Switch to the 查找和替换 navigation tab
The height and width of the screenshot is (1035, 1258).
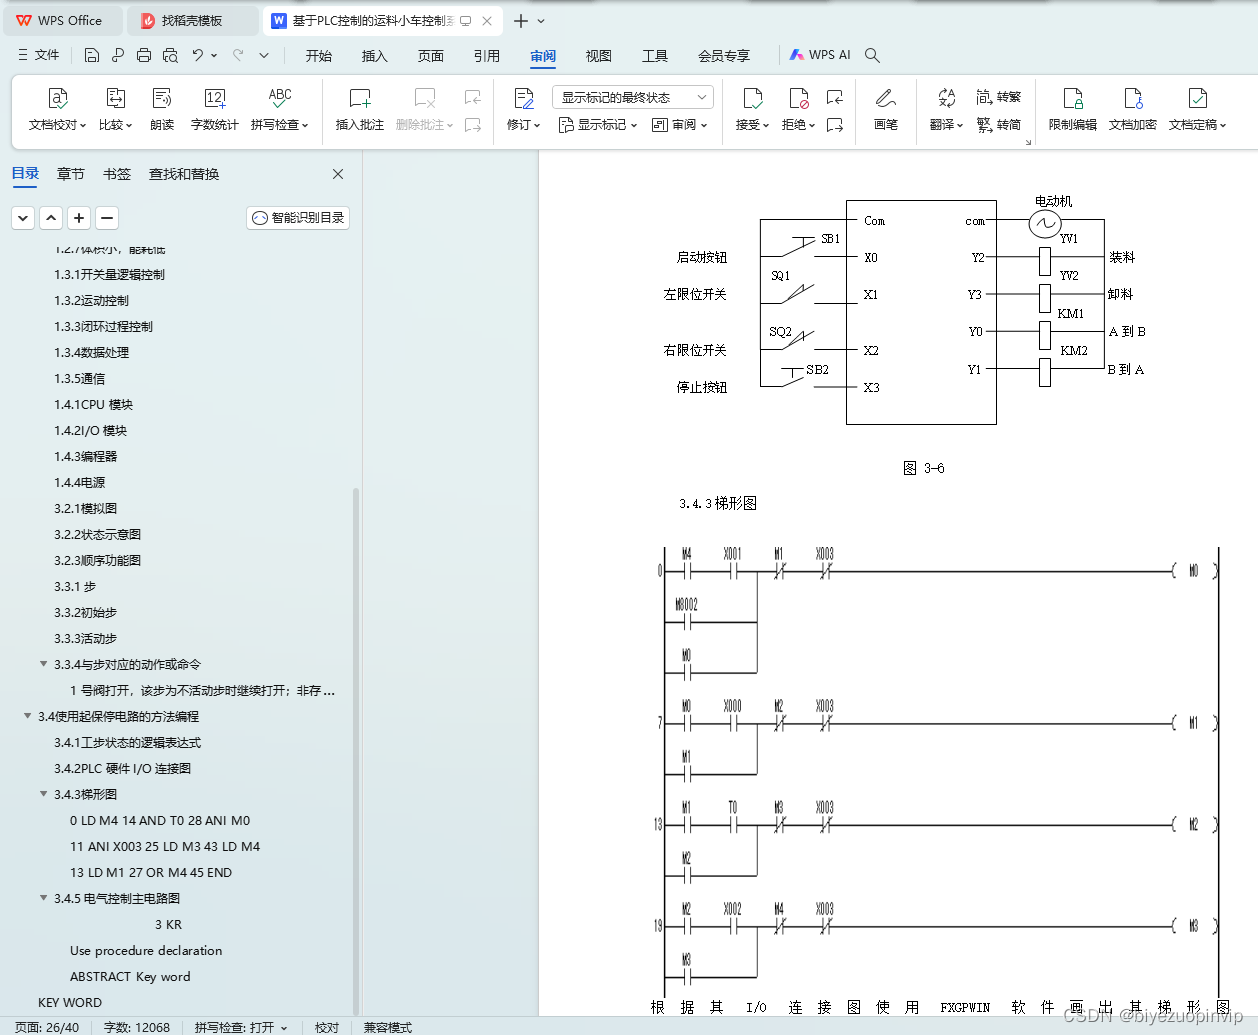pyautogui.click(x=184, y=174)
